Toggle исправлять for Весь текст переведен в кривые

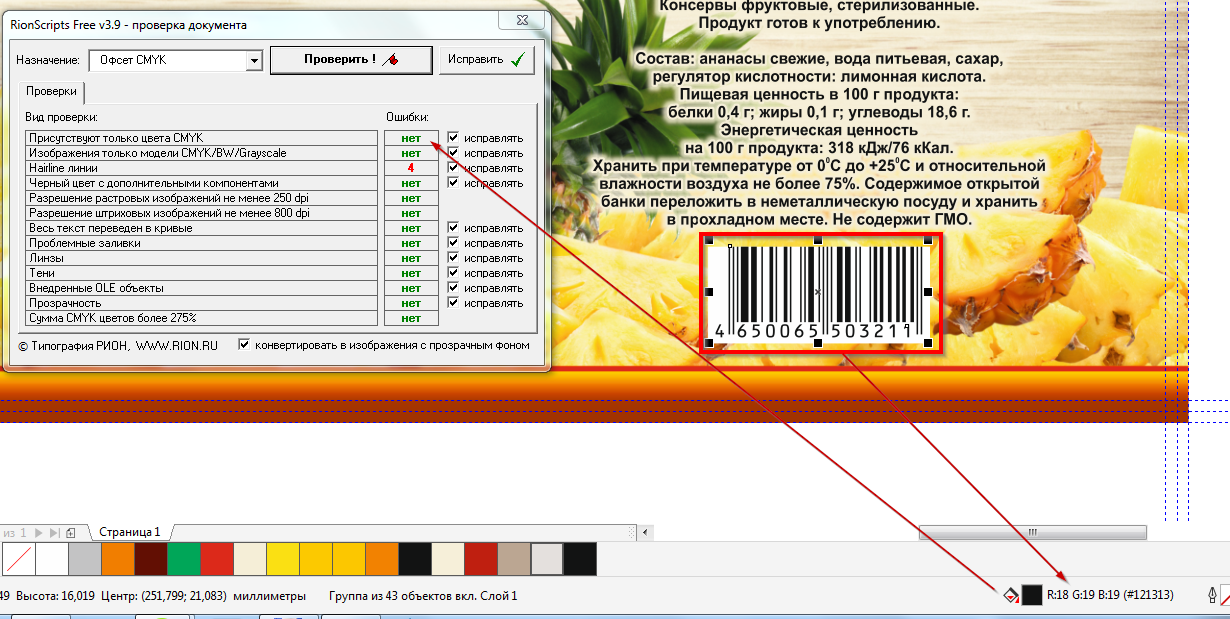click(453, 228)
